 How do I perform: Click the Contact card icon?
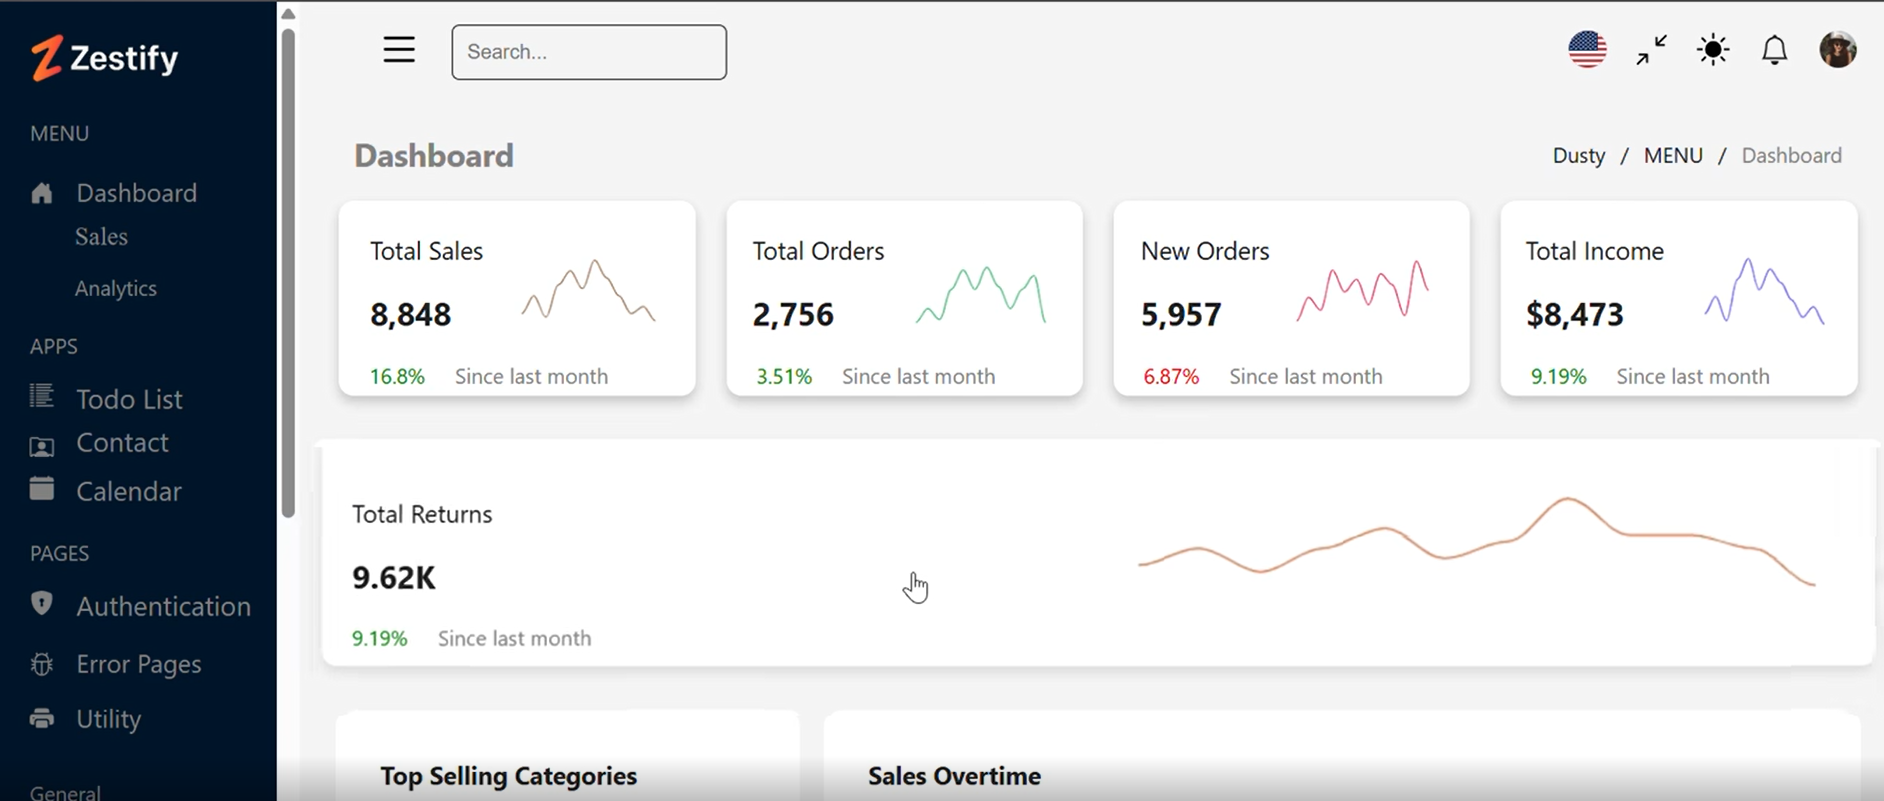click(x=41, y=446)
